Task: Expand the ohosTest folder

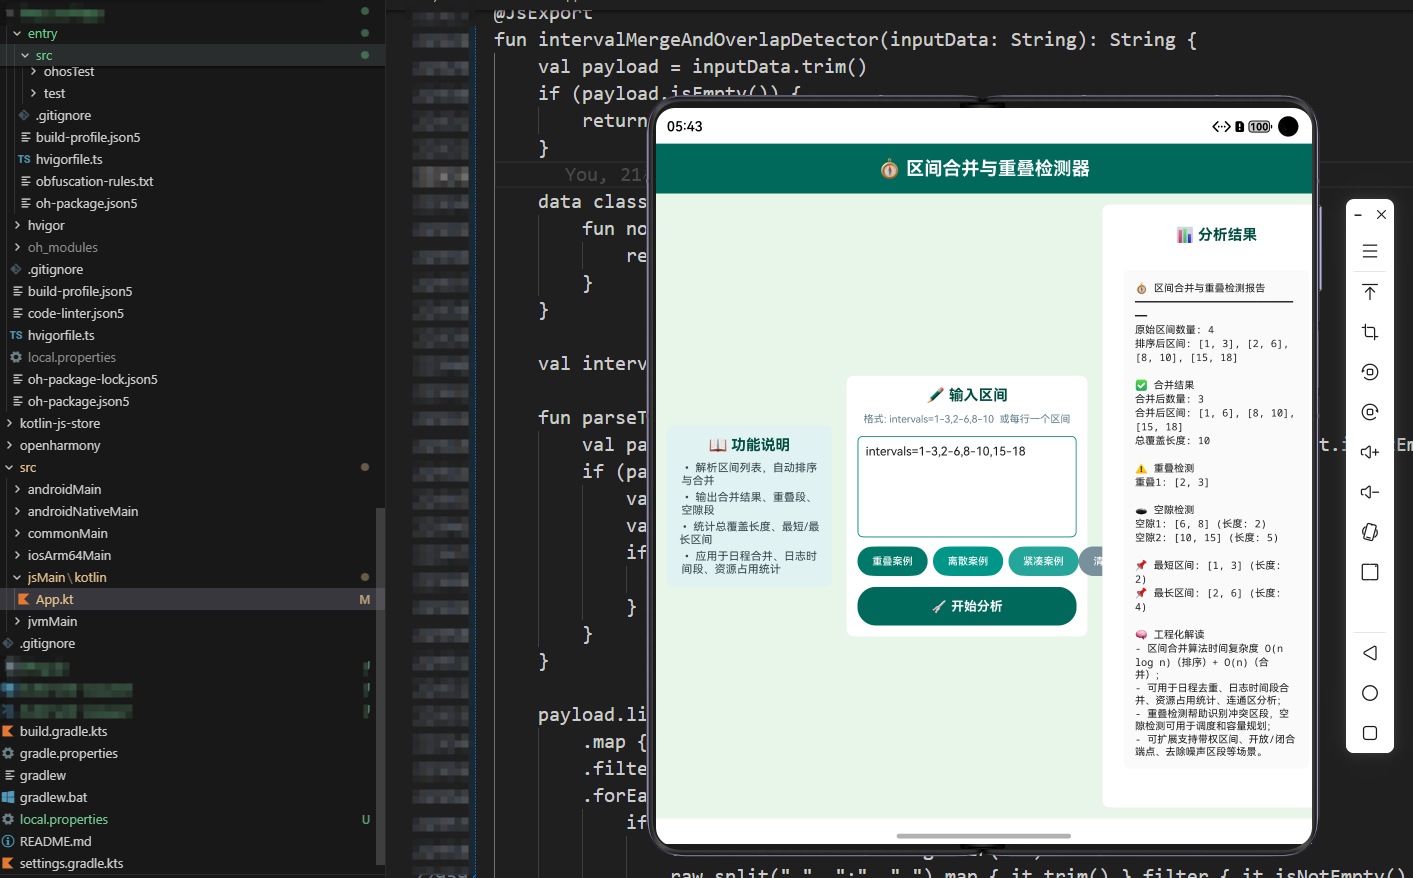Action: [33, 71]
